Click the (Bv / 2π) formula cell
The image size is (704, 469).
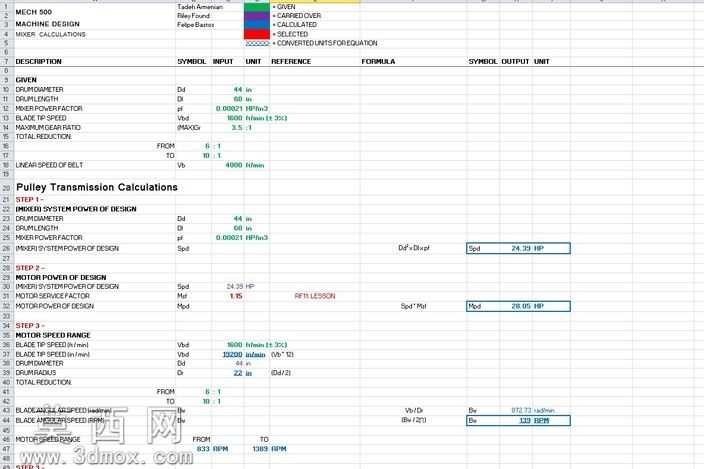(x=414, y=420)
